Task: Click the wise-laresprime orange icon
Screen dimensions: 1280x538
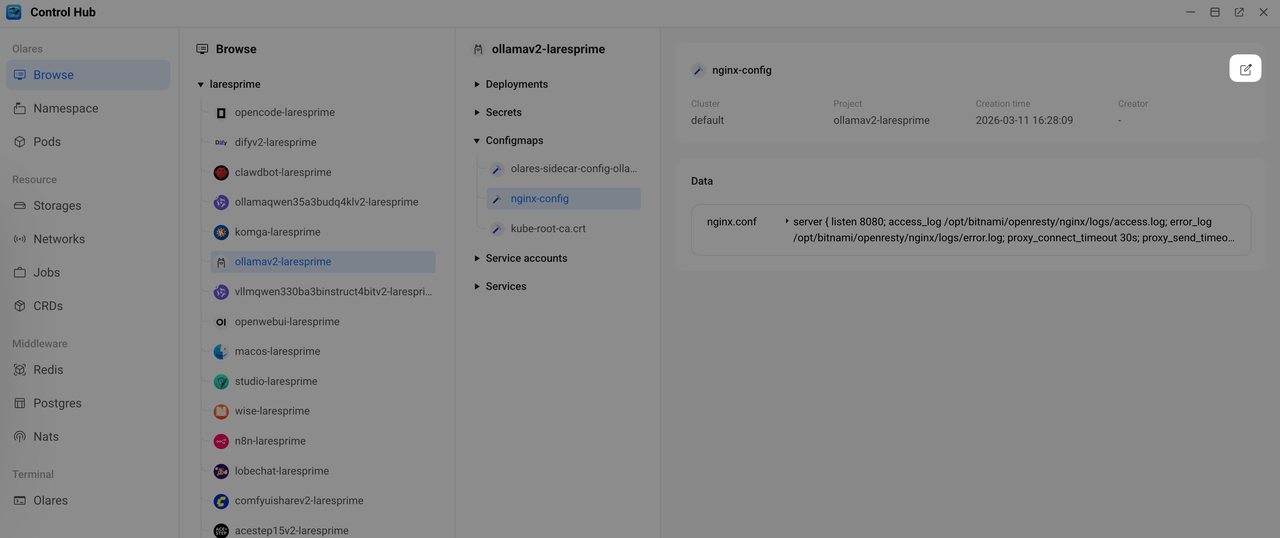Action: (221, 411)
